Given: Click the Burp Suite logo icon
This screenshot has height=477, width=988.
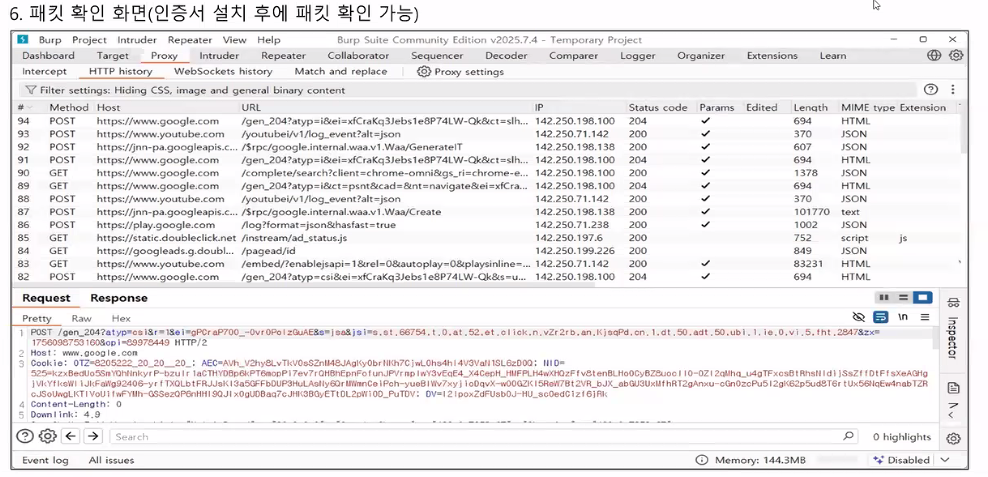Looking at the screenshot, I should tap(23, 40).
